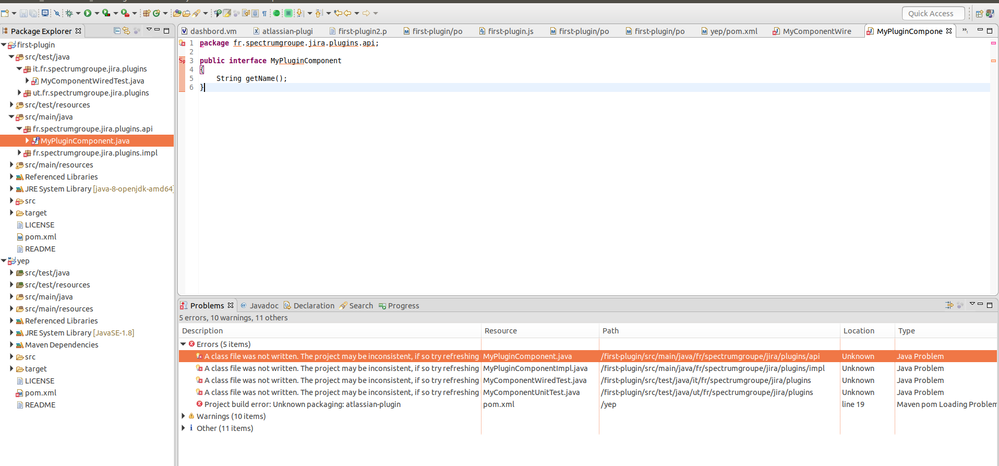This screenshot has height=466, width=999.
Task: Select the MyPluginComponentImpl.java error row
Action: click(587, 368)
